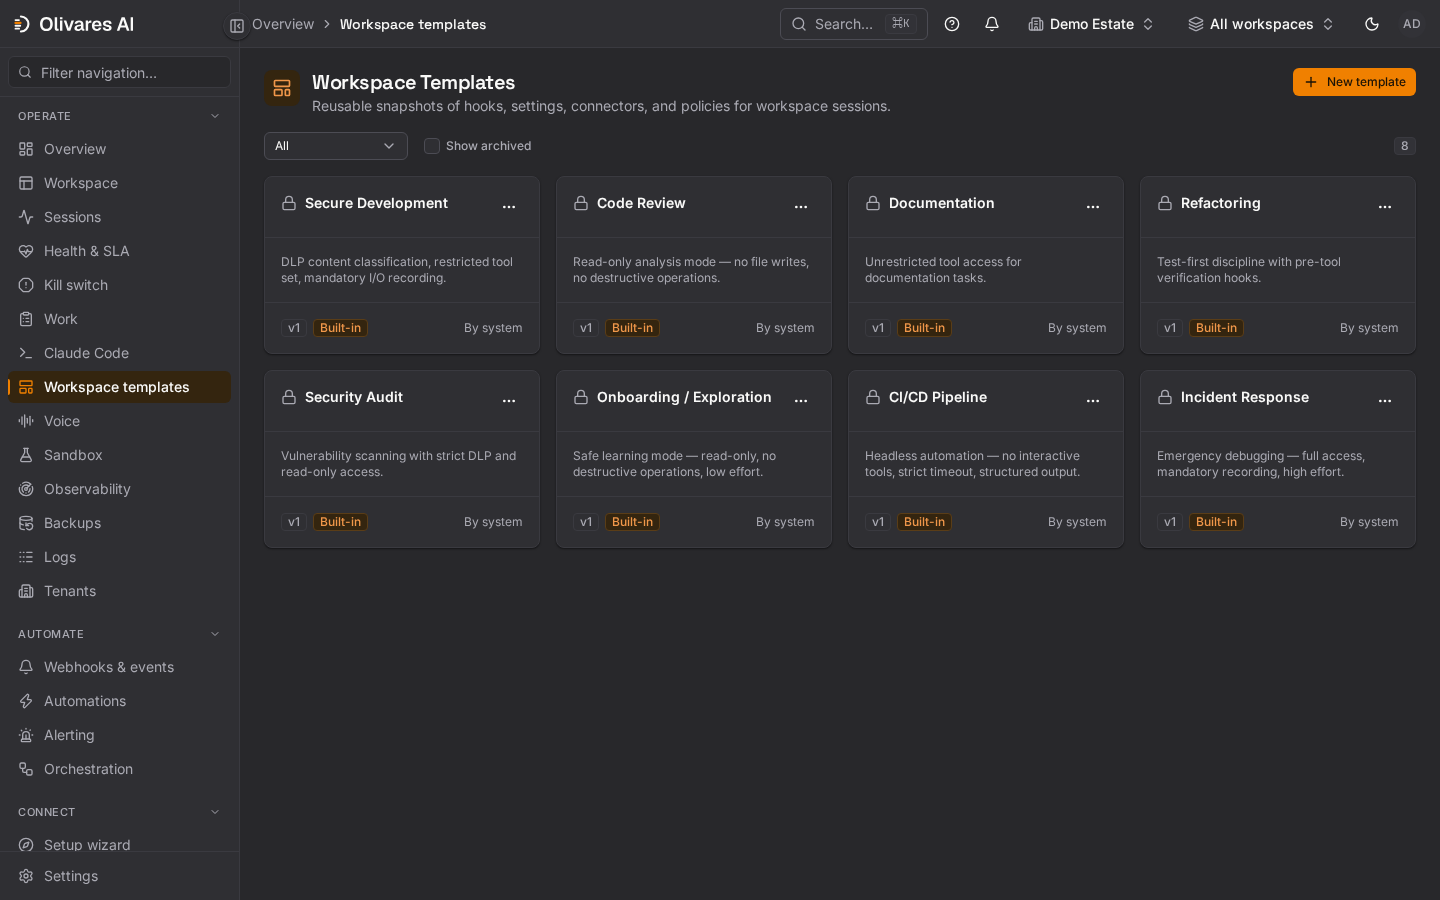Open the Demo Estate selector
Viewport: 1440px width, 900px height.
click(1091, 24)
